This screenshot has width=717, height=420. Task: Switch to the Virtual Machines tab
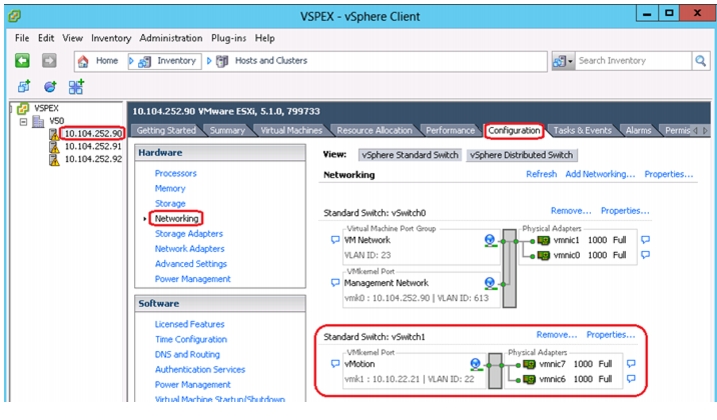click(x=291, y=131)
